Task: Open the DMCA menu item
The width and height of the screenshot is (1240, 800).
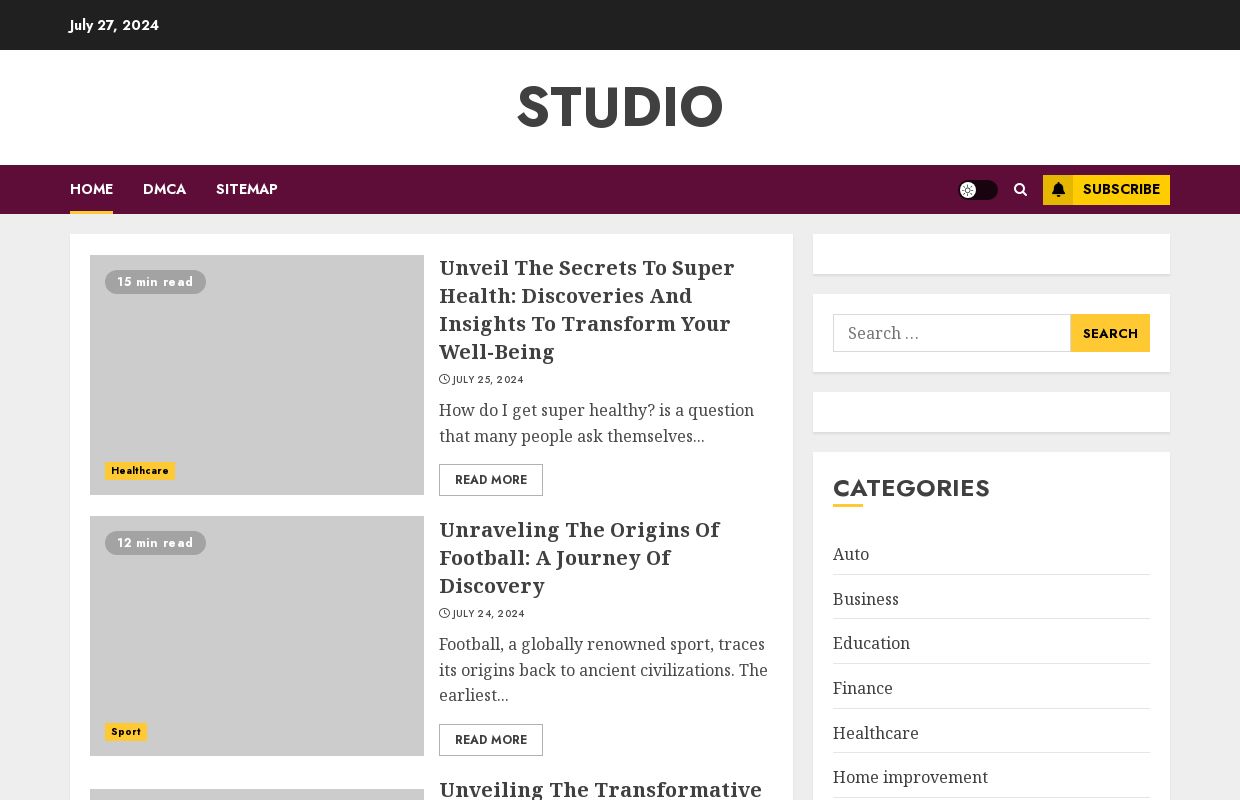Action: point(164,189)
